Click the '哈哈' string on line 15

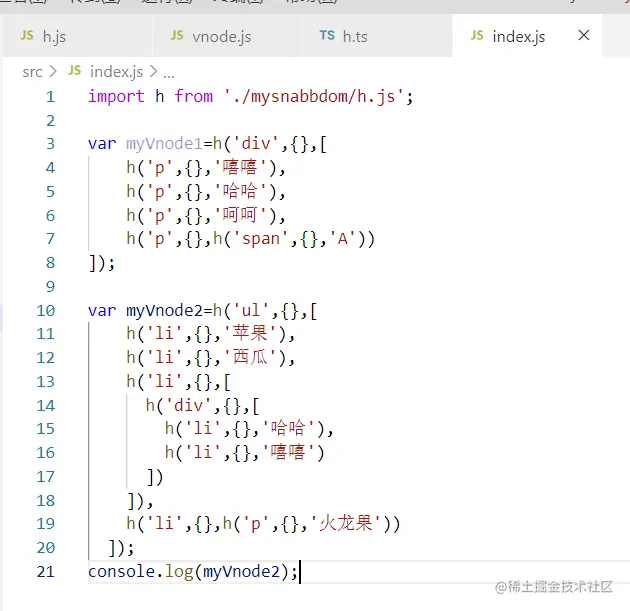point(290,429)
